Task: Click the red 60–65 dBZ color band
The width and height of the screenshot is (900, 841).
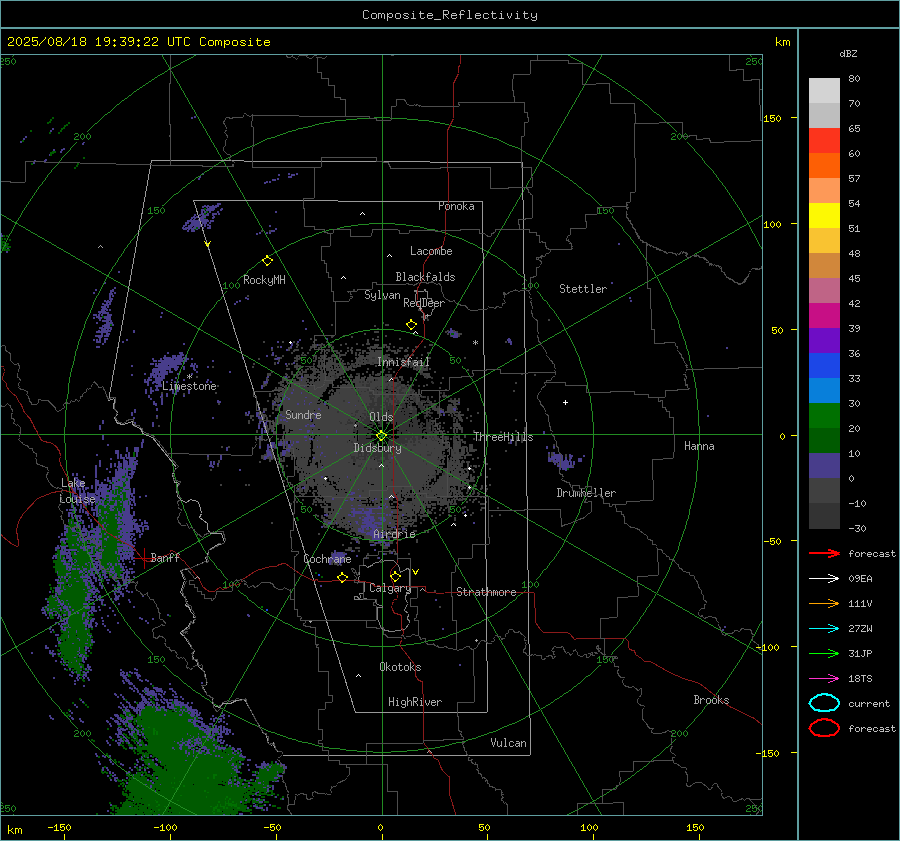Action: pyautogui.click(x=824, y=141)
